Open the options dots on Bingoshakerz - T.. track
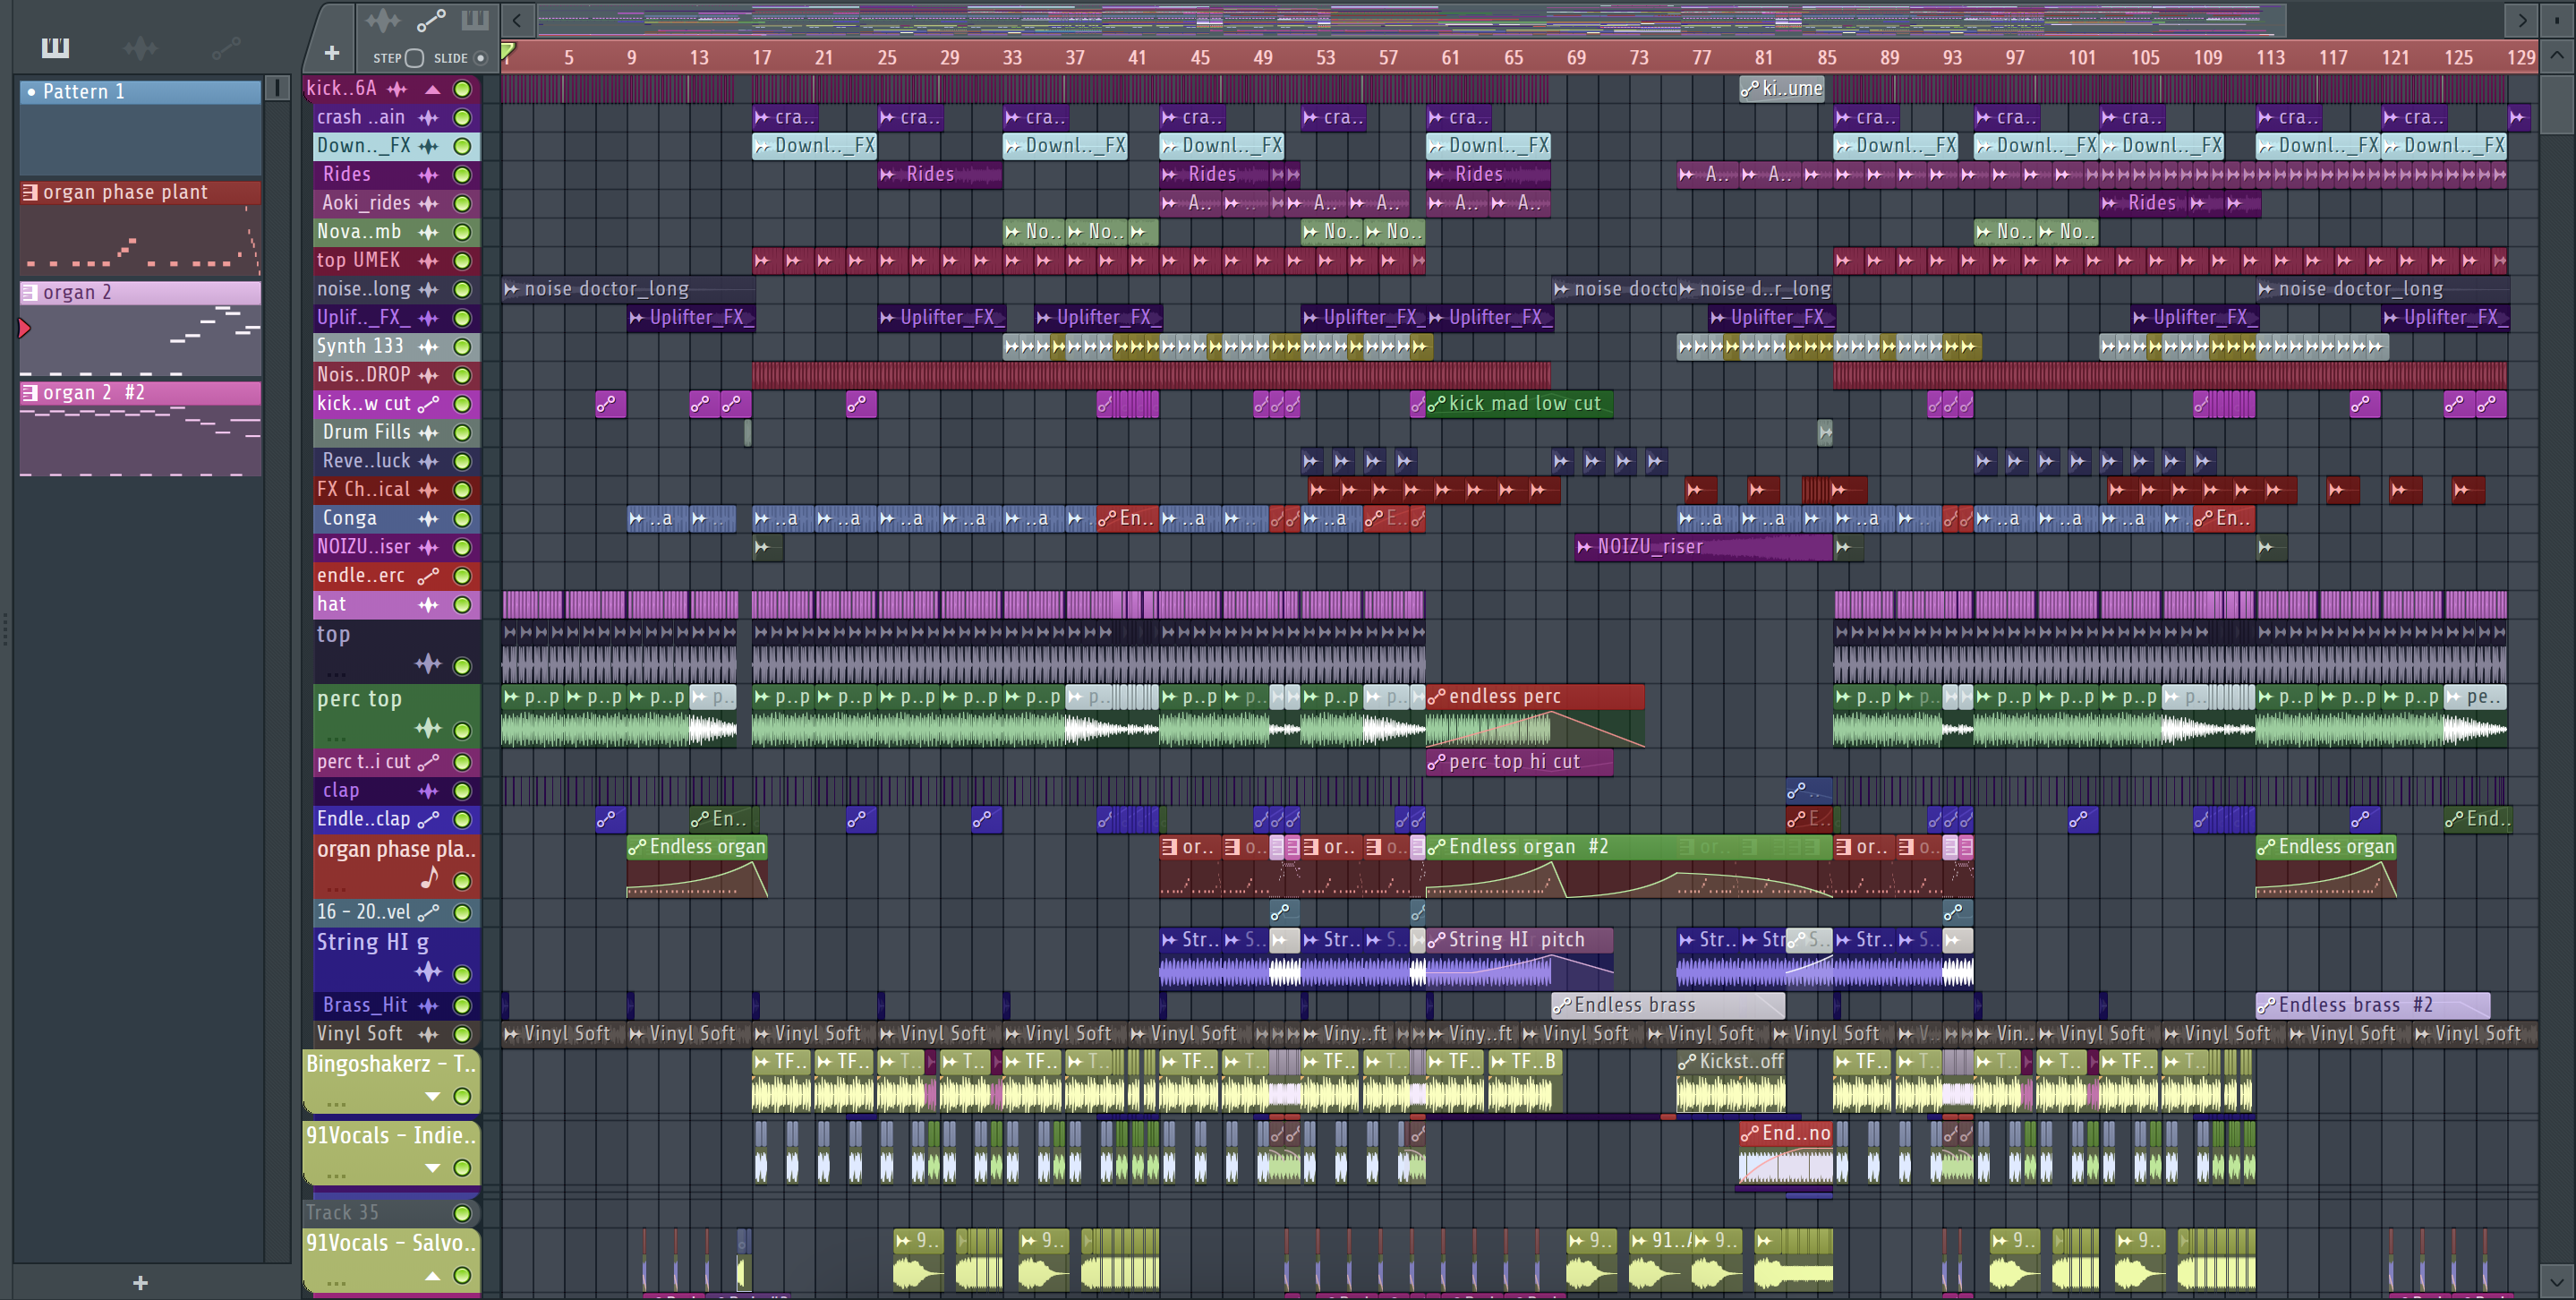 tap(336, 1104)
